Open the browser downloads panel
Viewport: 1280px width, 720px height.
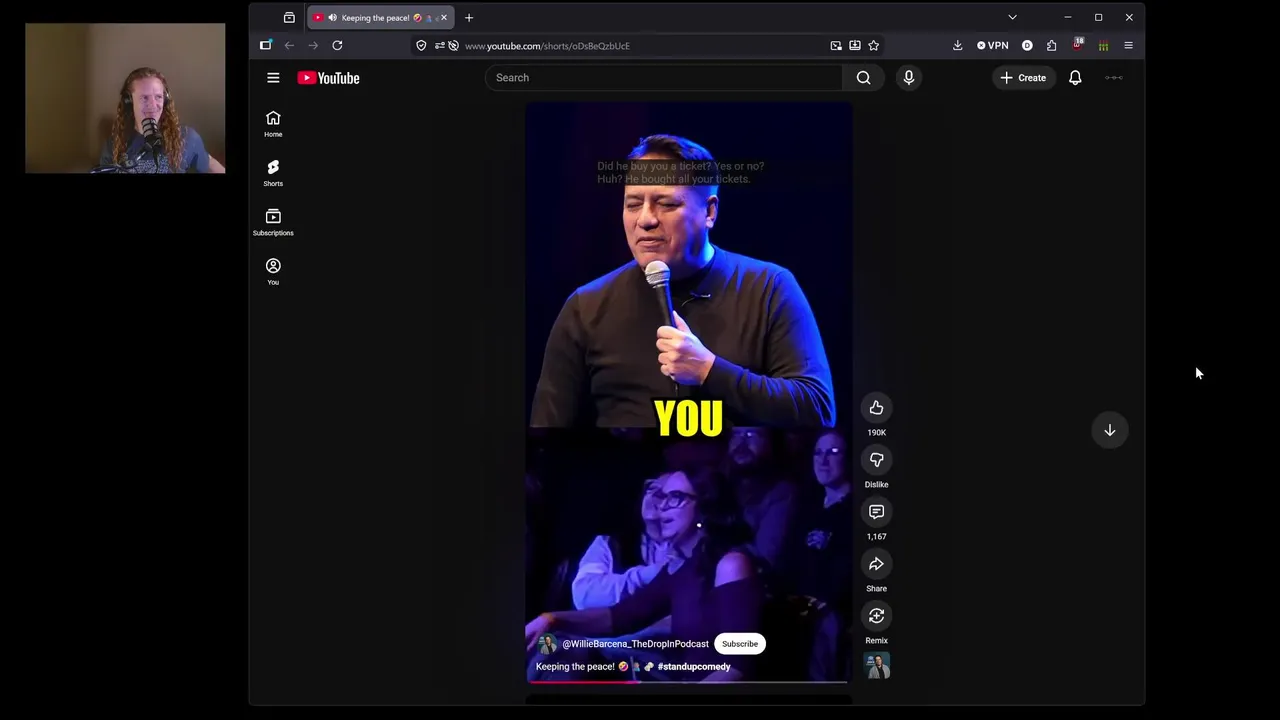[957, 45]
